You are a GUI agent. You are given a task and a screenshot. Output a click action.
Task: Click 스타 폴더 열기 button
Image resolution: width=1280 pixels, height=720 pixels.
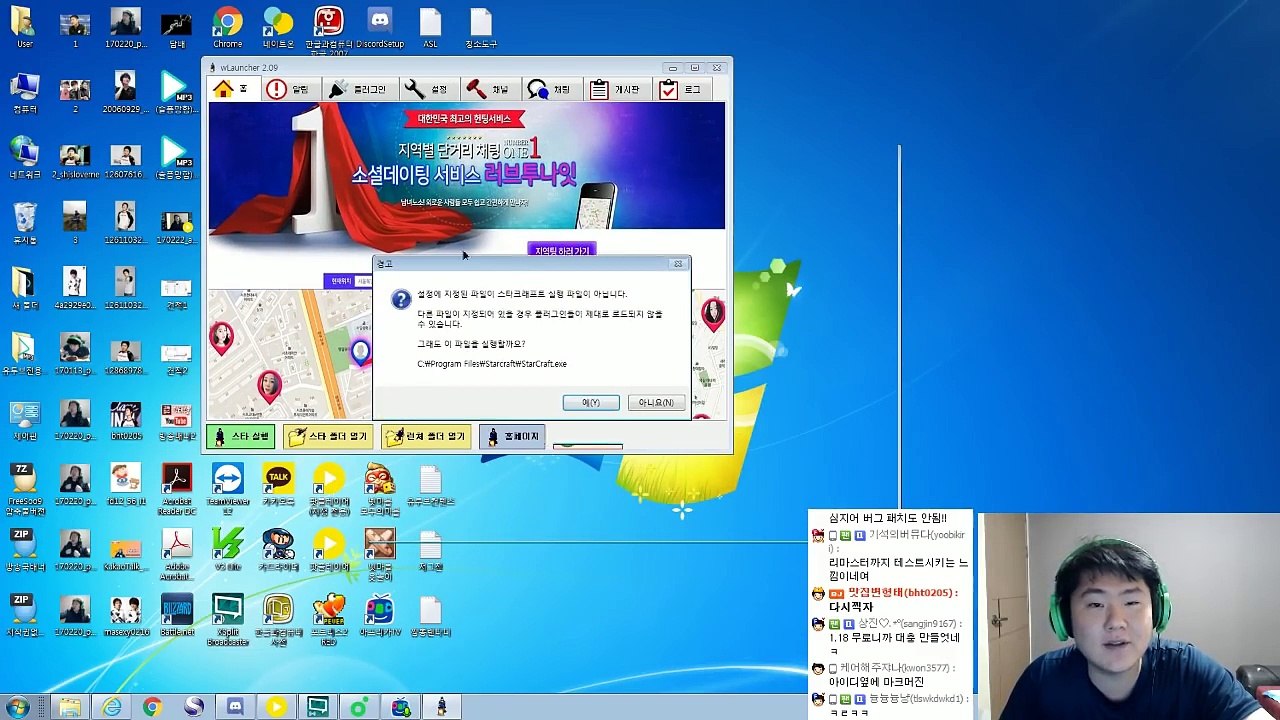click(x=328, y=437)
